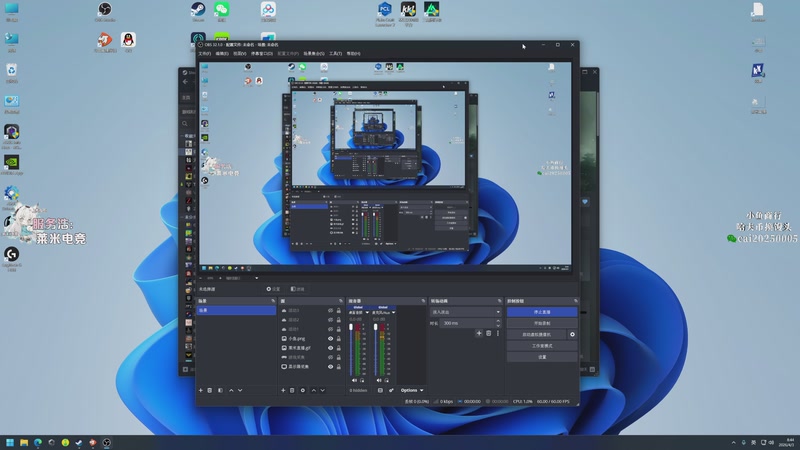
Task: Click the virtual camera settings gear
Action: [572, 334]
